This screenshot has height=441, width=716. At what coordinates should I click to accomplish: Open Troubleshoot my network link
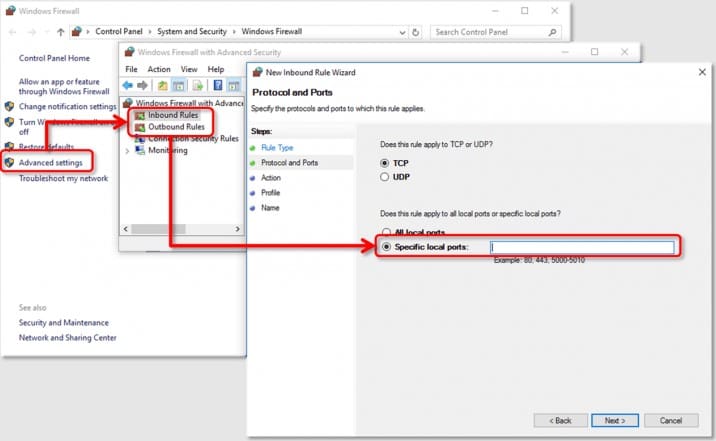pyautogui.click(x=63, y=178)
